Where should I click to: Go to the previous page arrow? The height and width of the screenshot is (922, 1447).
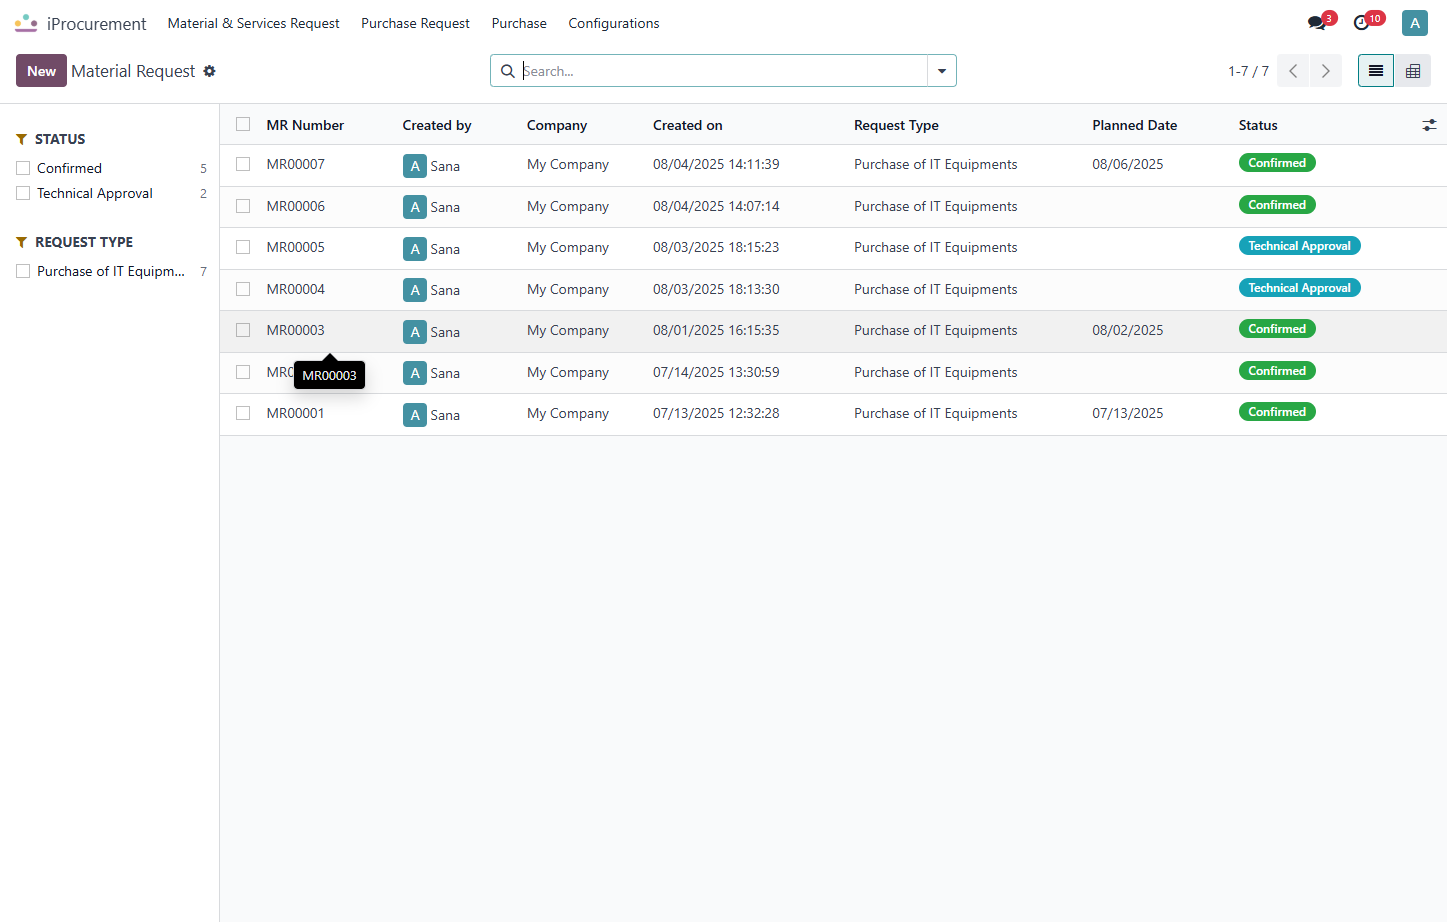coord(1293,71)
